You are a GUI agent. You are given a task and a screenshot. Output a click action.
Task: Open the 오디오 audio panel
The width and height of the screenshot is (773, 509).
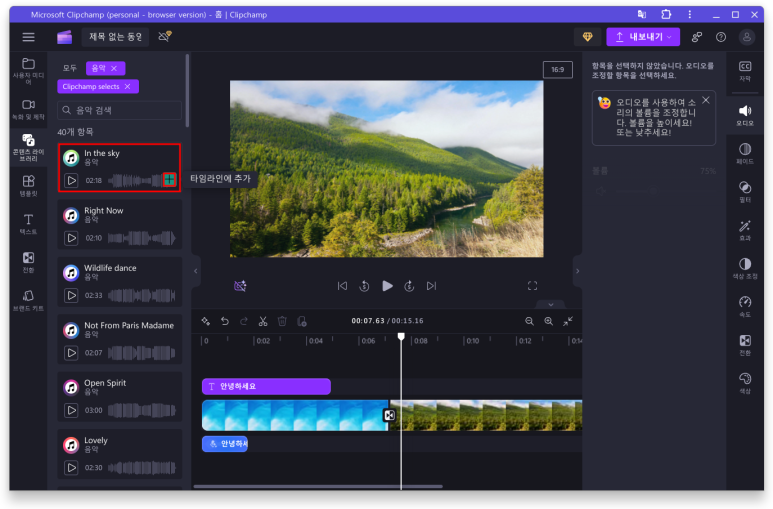pyautogui.click(x=745, y=115)
